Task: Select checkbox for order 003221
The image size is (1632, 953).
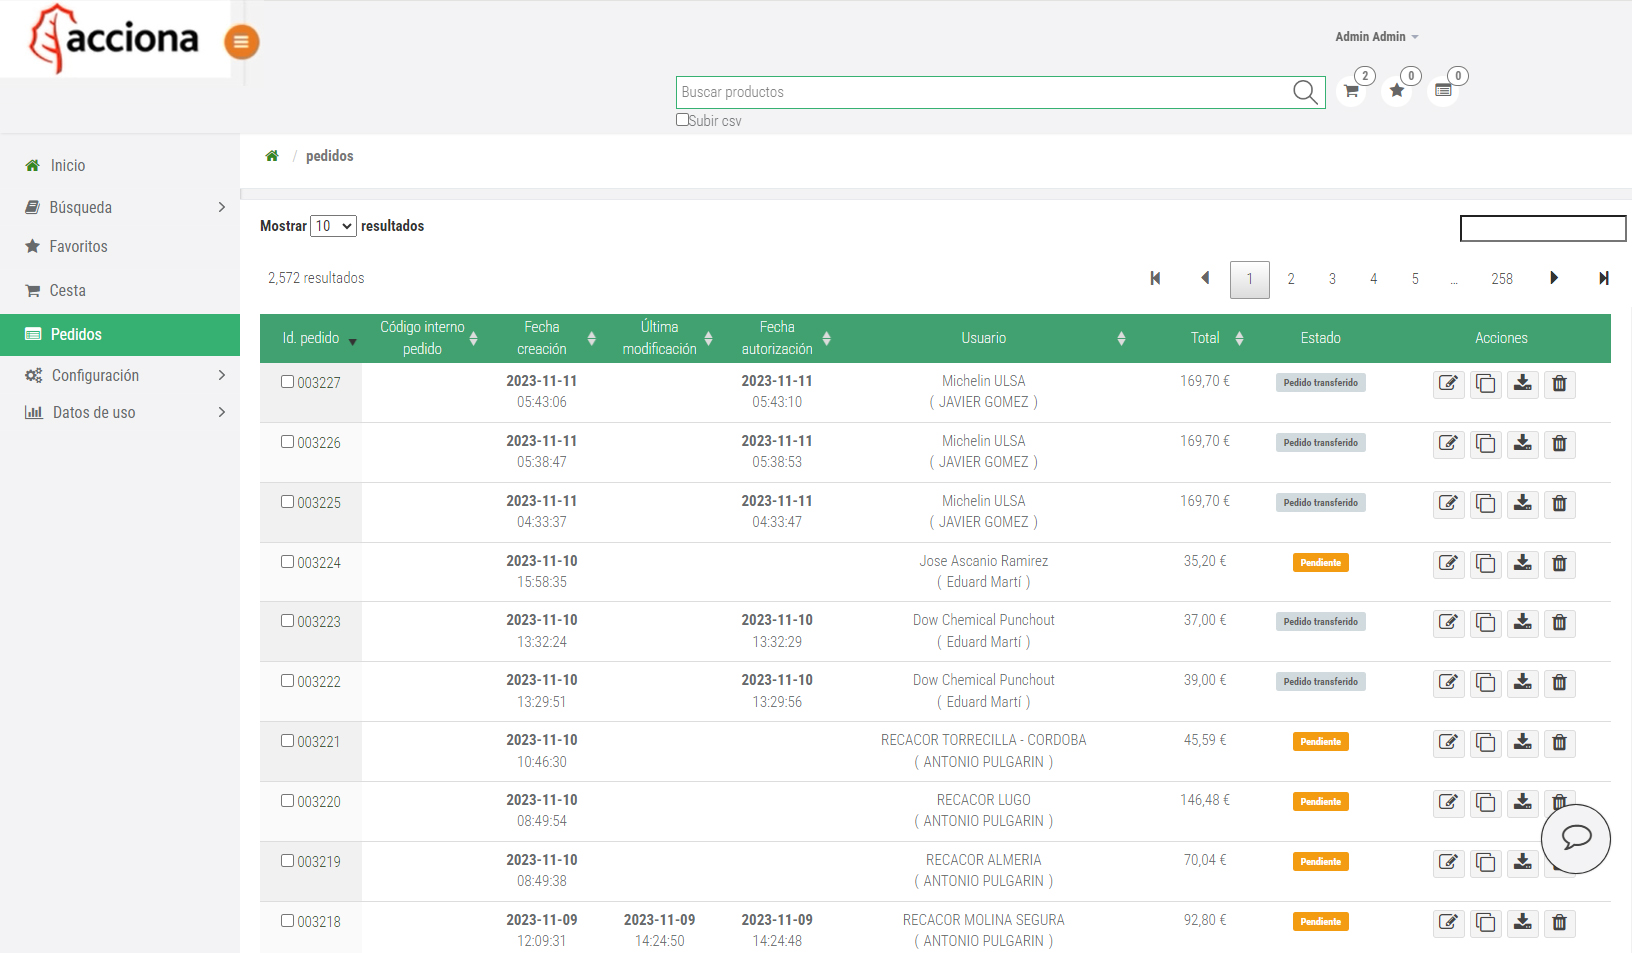Action: (288, 741)
